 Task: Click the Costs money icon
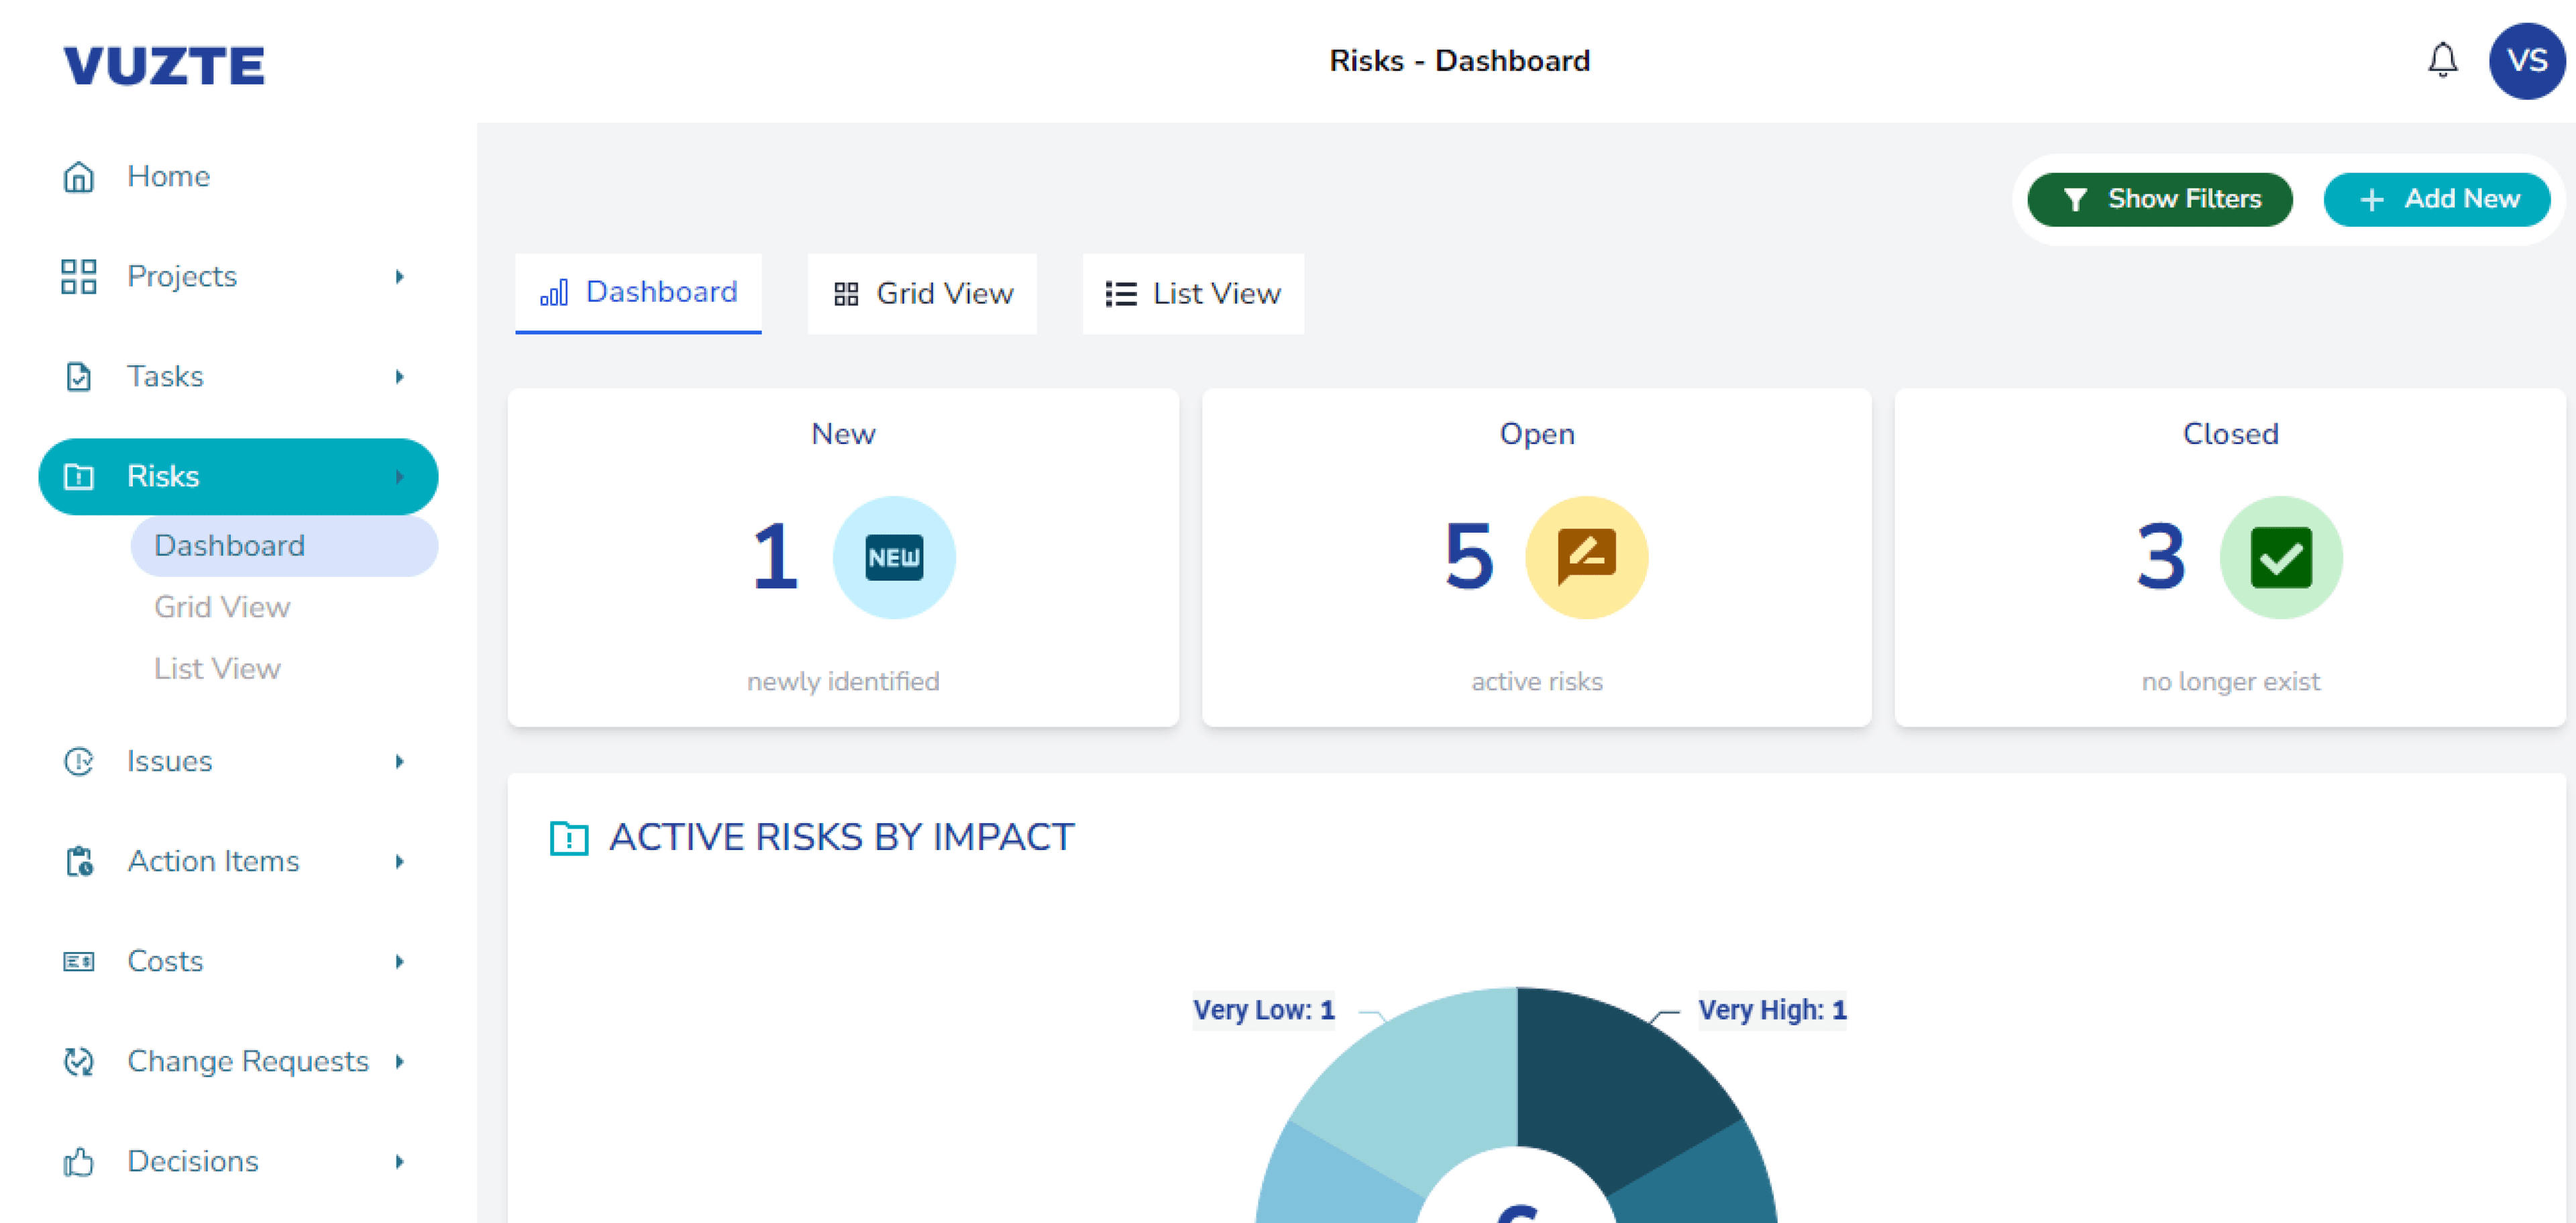coord(79,961)
